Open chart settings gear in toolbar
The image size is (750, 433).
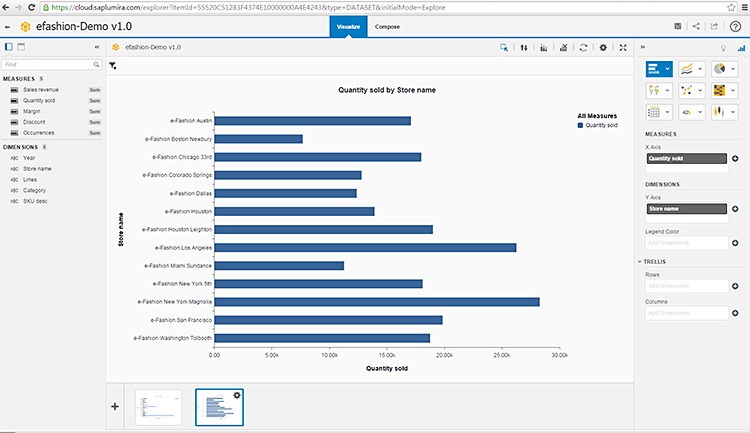click(603, 47)
